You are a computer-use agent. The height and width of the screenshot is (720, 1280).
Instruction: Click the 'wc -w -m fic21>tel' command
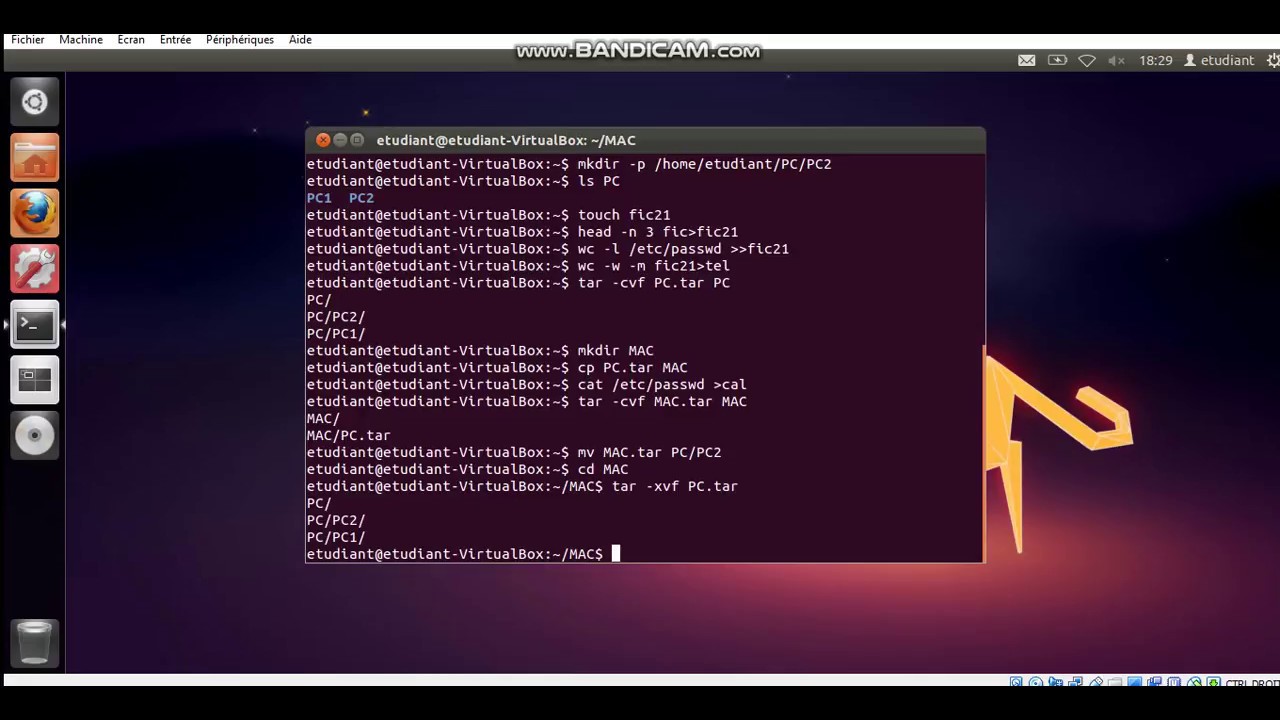click(653, 266)
